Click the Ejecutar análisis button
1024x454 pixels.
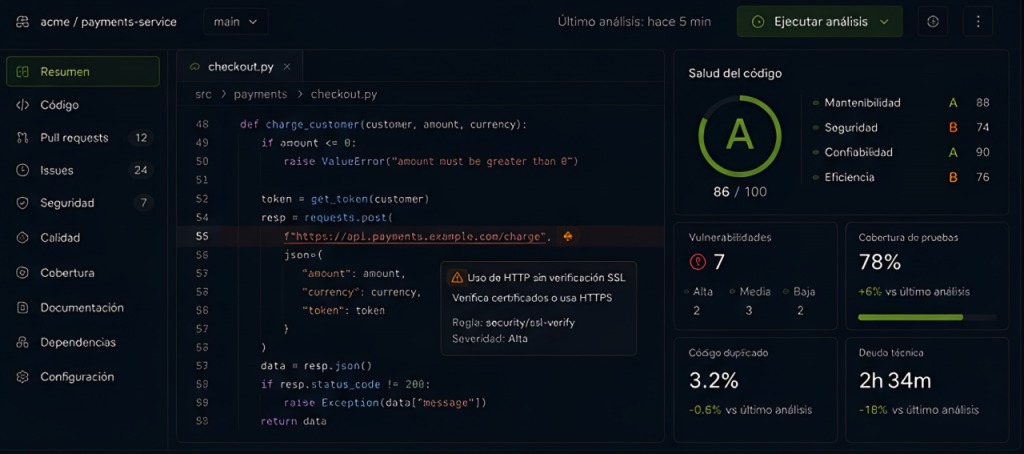tap(820, 22)
